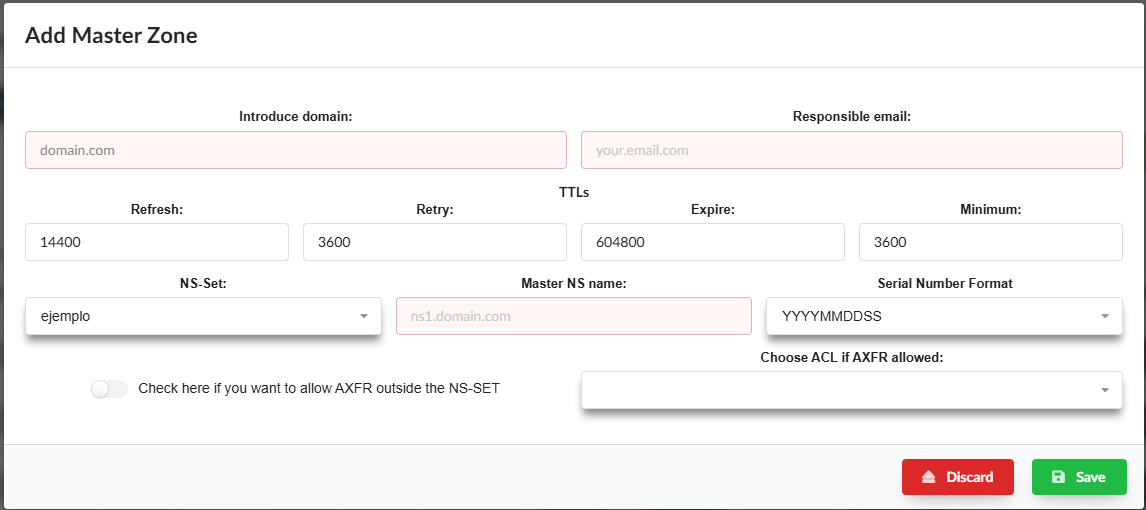Click the caret arrow in the NS-Set selector
This screenshot has width=1146, height=510.
click(363, 316)
